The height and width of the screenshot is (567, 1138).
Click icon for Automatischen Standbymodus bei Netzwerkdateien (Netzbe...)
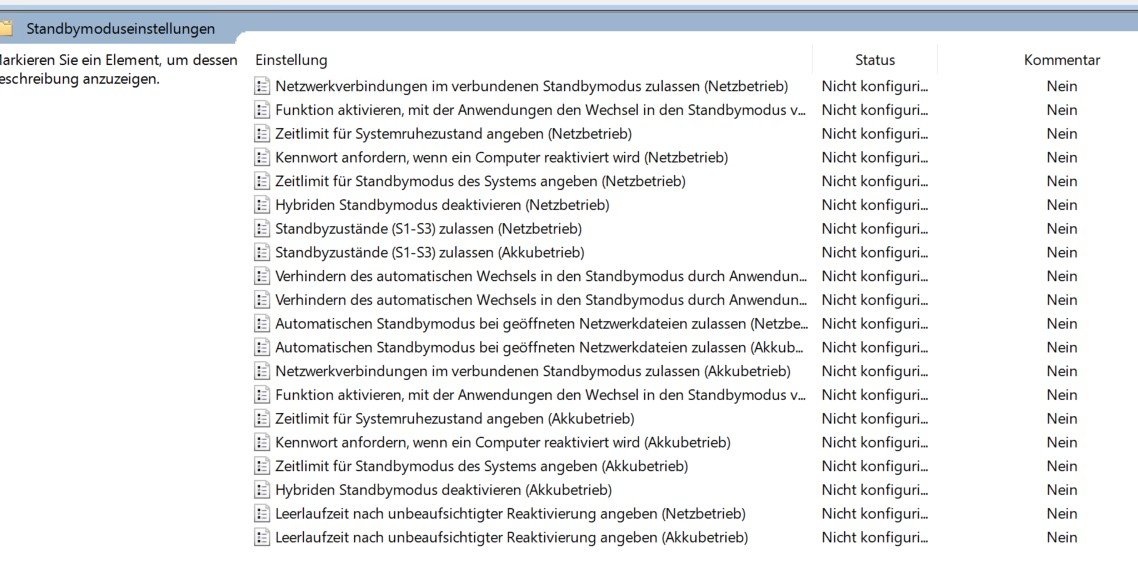coord(261,324)
